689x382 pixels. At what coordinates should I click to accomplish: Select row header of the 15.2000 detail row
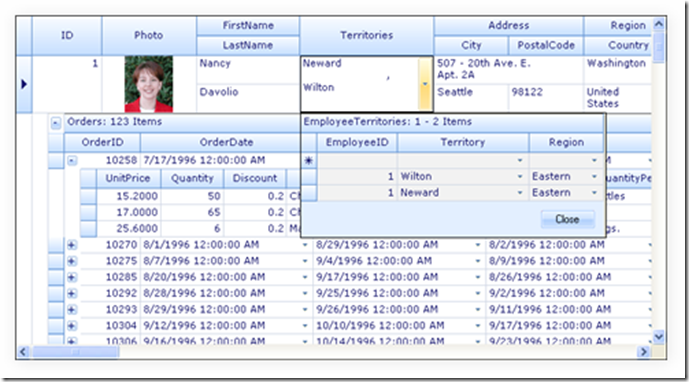pos(88,196)
